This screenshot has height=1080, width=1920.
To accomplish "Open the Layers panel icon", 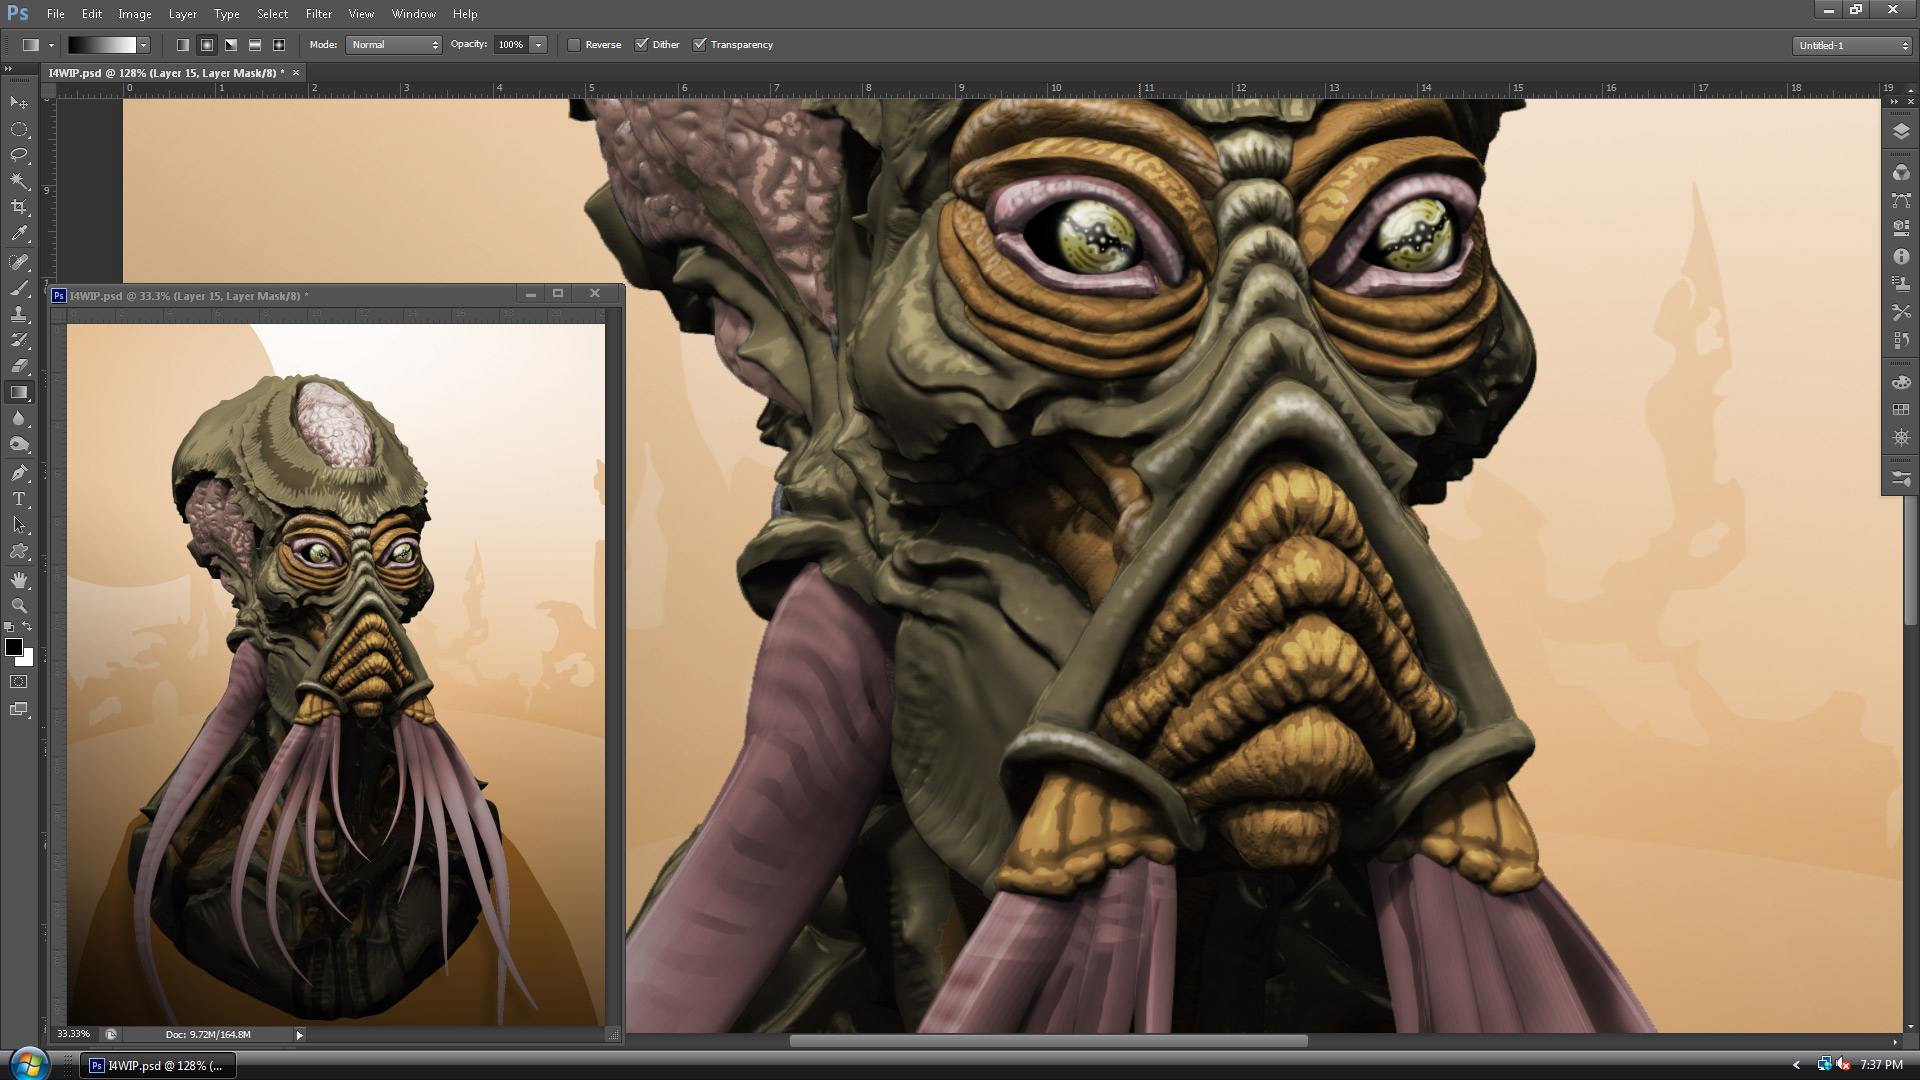I will (1901, 131).
